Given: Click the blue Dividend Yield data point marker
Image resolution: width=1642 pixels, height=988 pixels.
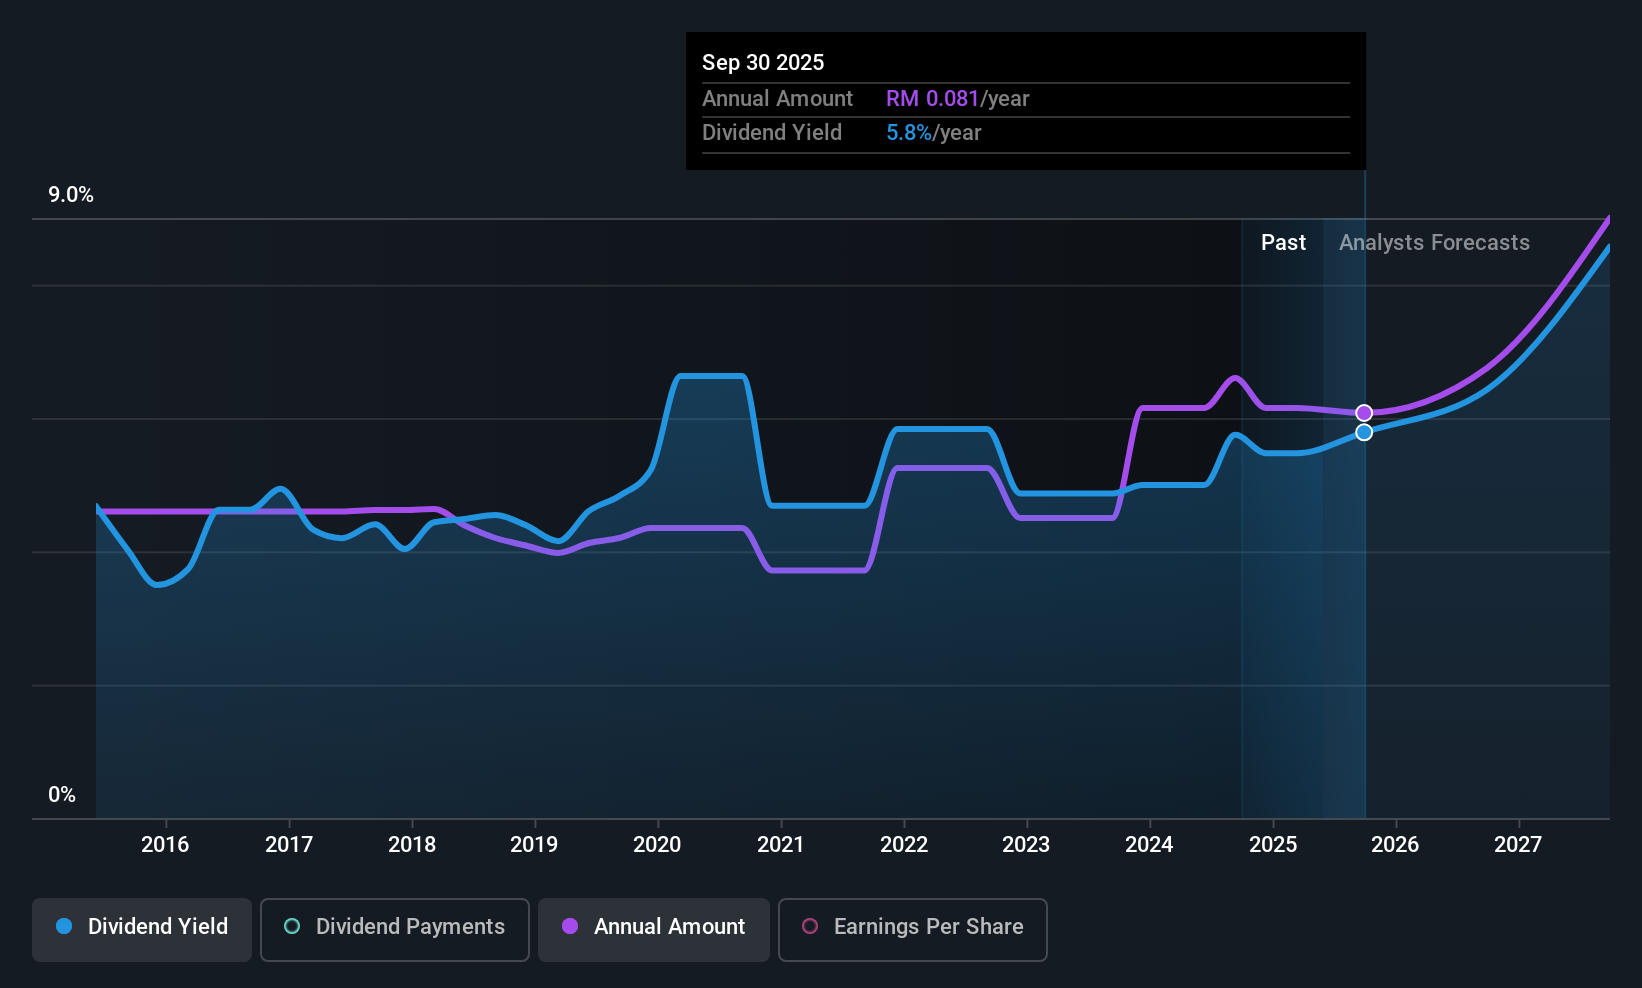Looking at the screenshot, I should click(1364, 432).
